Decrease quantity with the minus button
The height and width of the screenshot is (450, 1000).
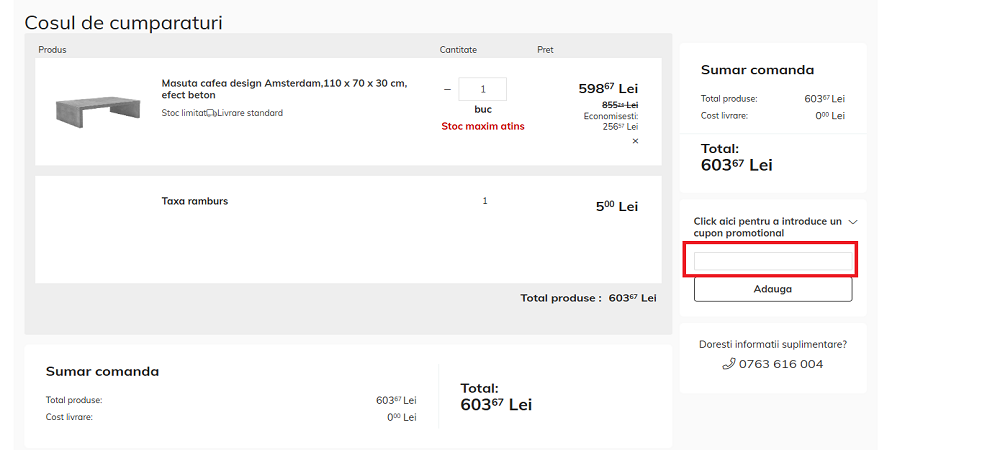[x=447, y=89]
